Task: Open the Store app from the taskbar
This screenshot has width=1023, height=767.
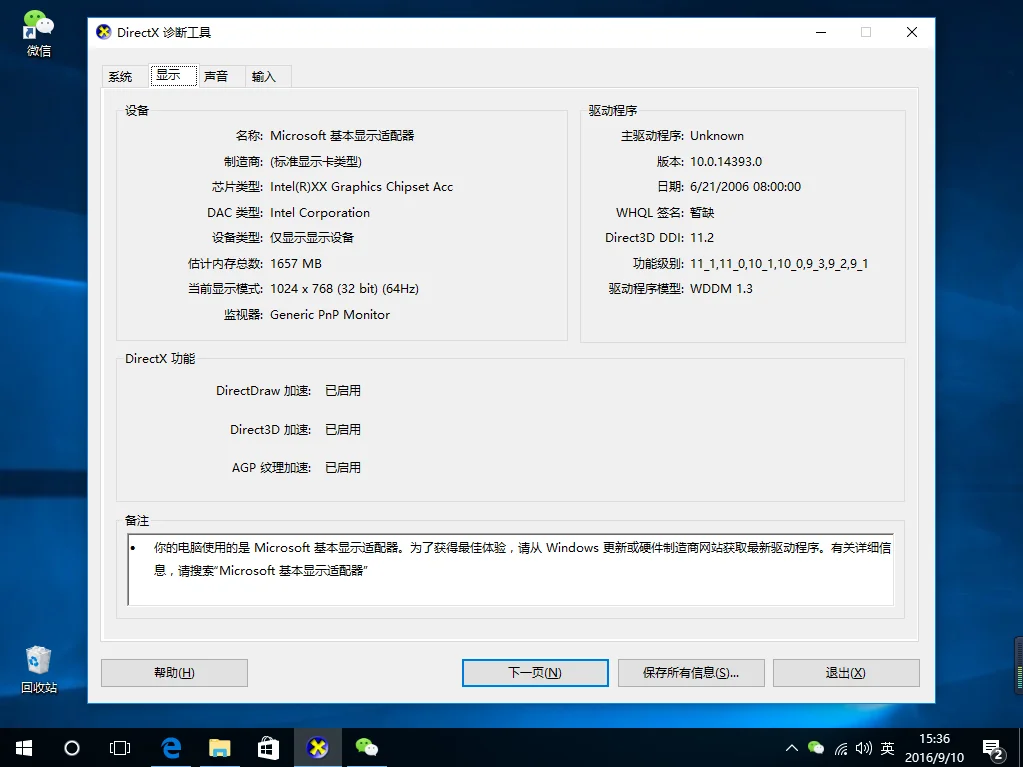Action: (x=268, y=747)
